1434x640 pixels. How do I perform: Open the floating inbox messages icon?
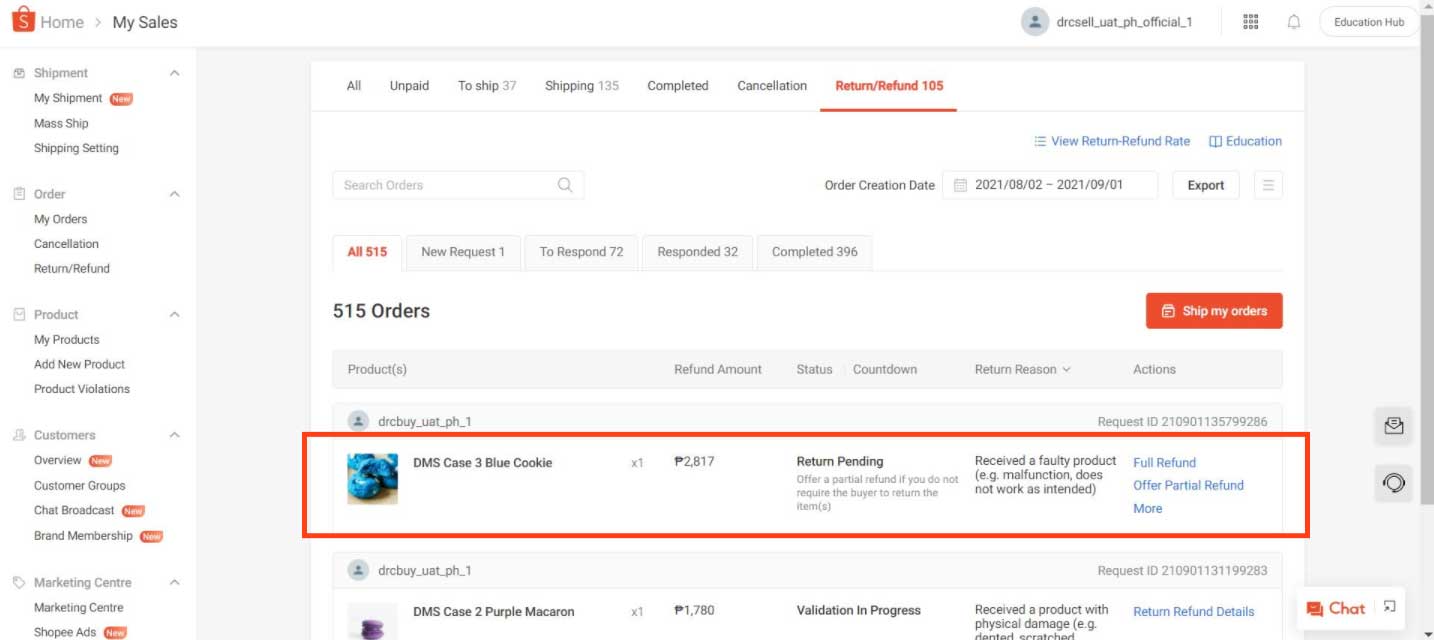pos(1393,427)
